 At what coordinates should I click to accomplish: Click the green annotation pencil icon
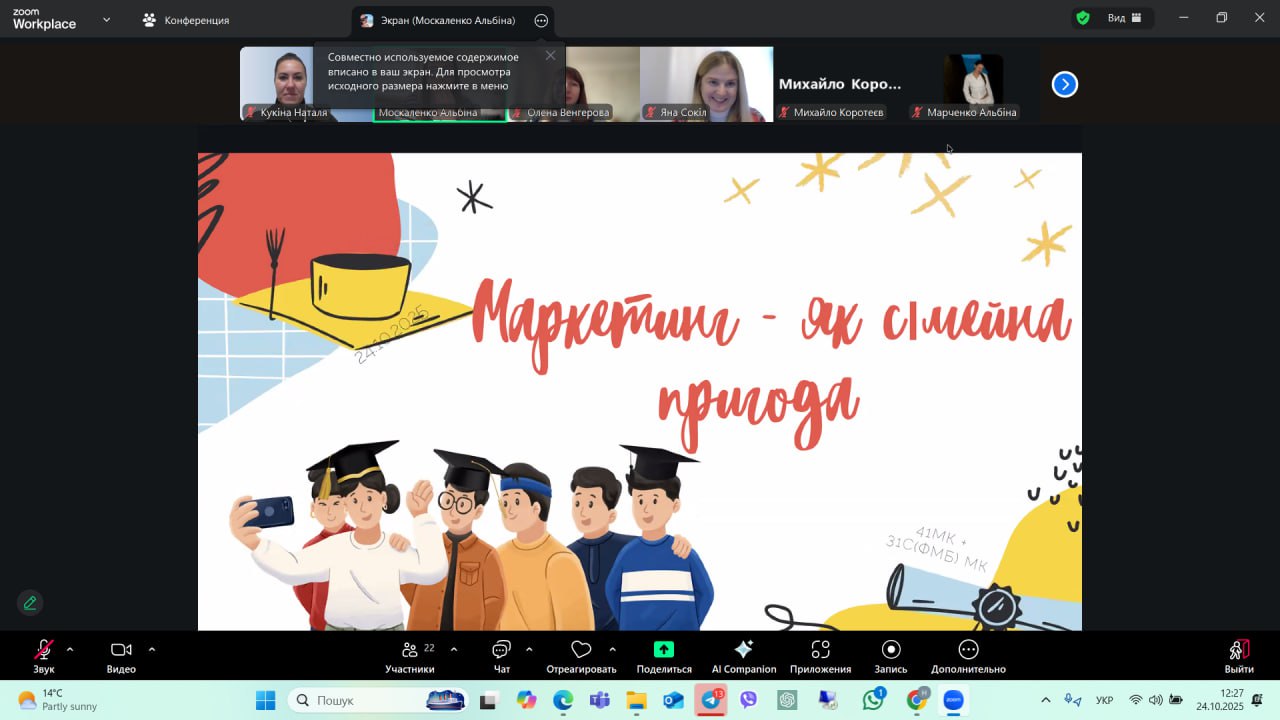tap(30, 603)
